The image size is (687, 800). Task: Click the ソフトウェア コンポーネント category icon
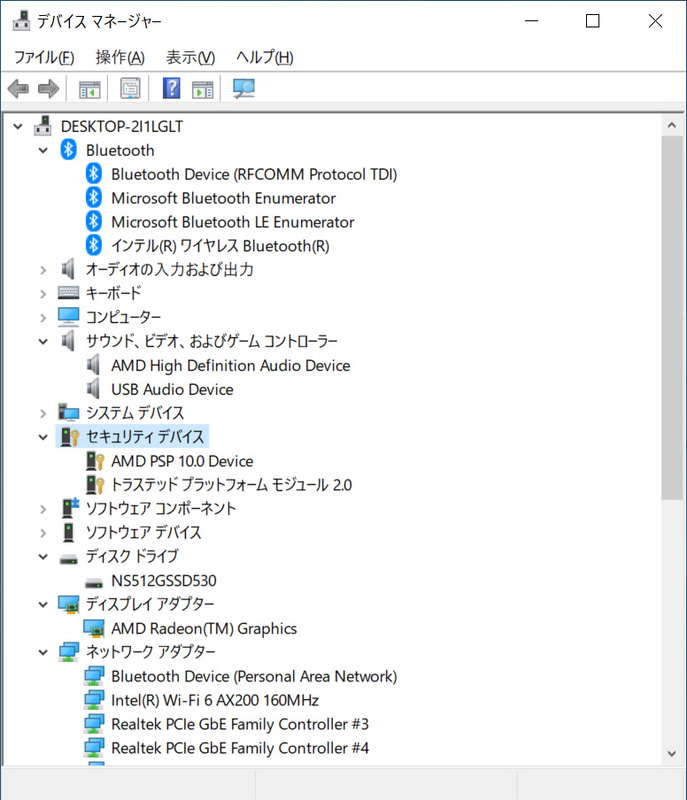[x=70, y=508]
